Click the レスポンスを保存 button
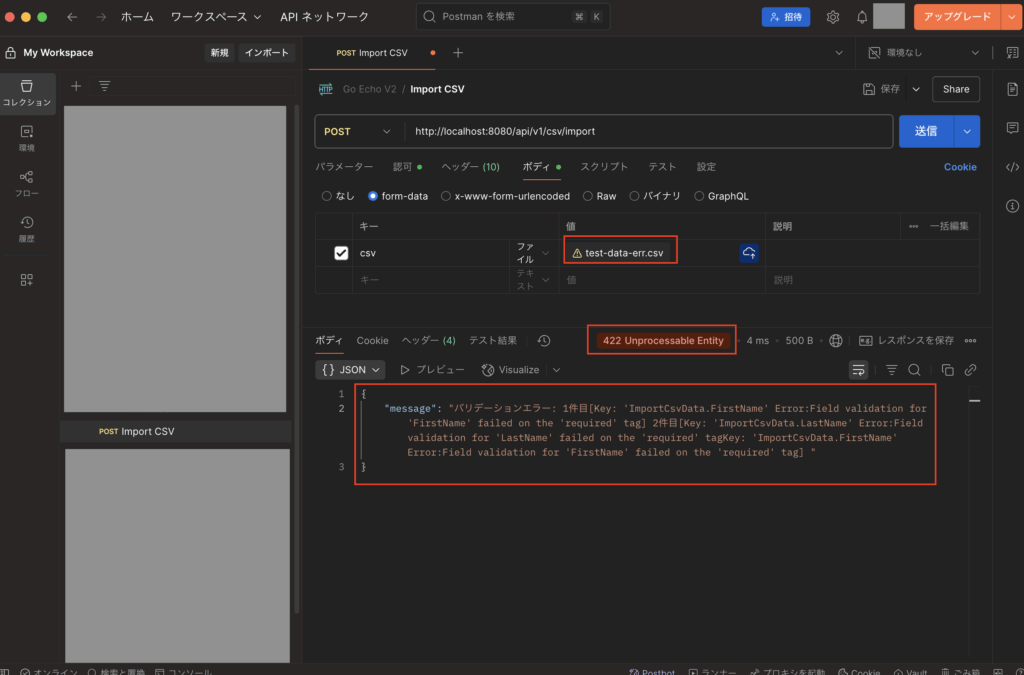This screenshot has width=1024, height=675. coord(906,341)
